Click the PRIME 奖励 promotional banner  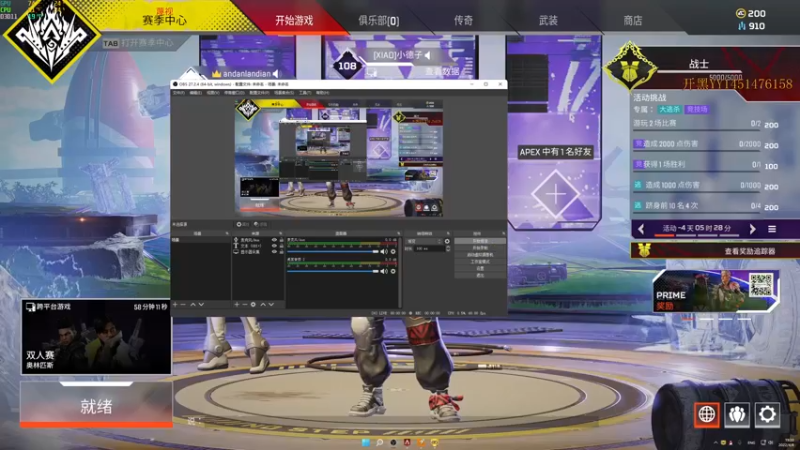(715, 291)
